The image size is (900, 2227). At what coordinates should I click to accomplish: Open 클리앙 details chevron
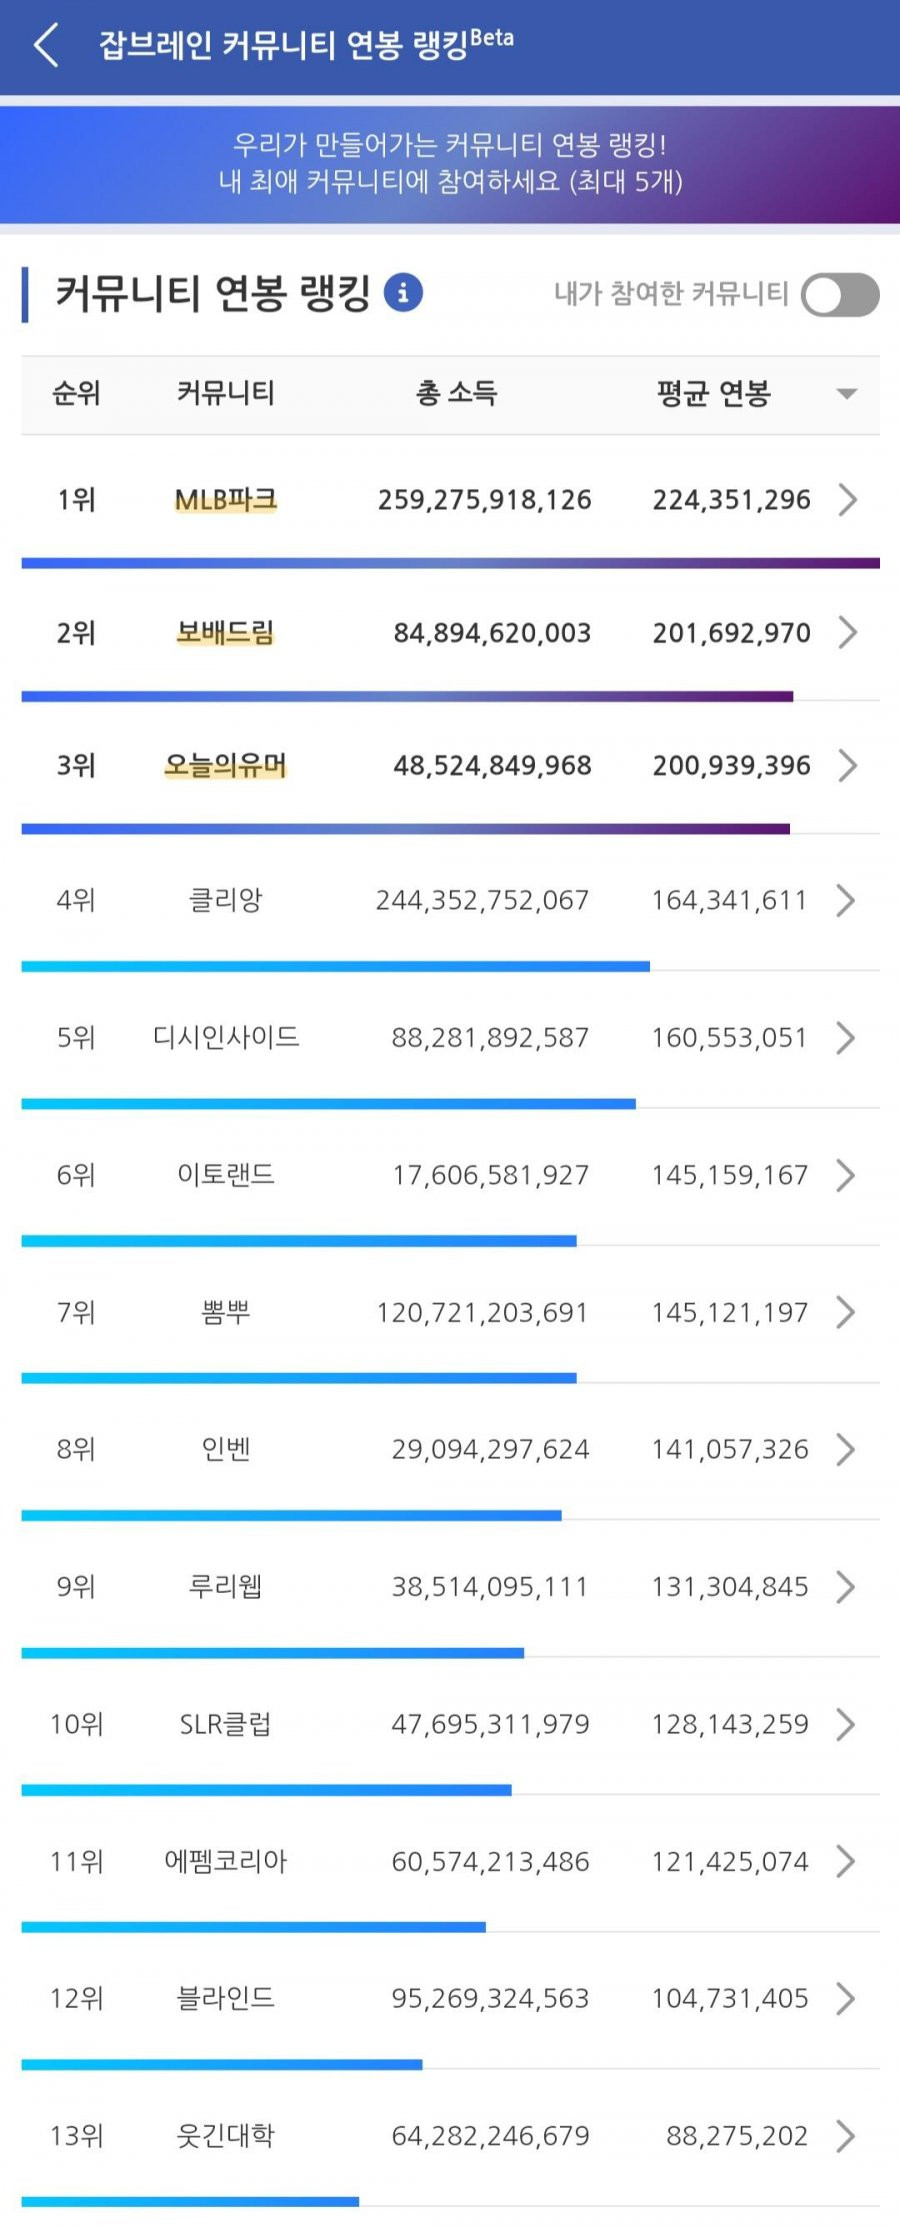tap(845, 900)
